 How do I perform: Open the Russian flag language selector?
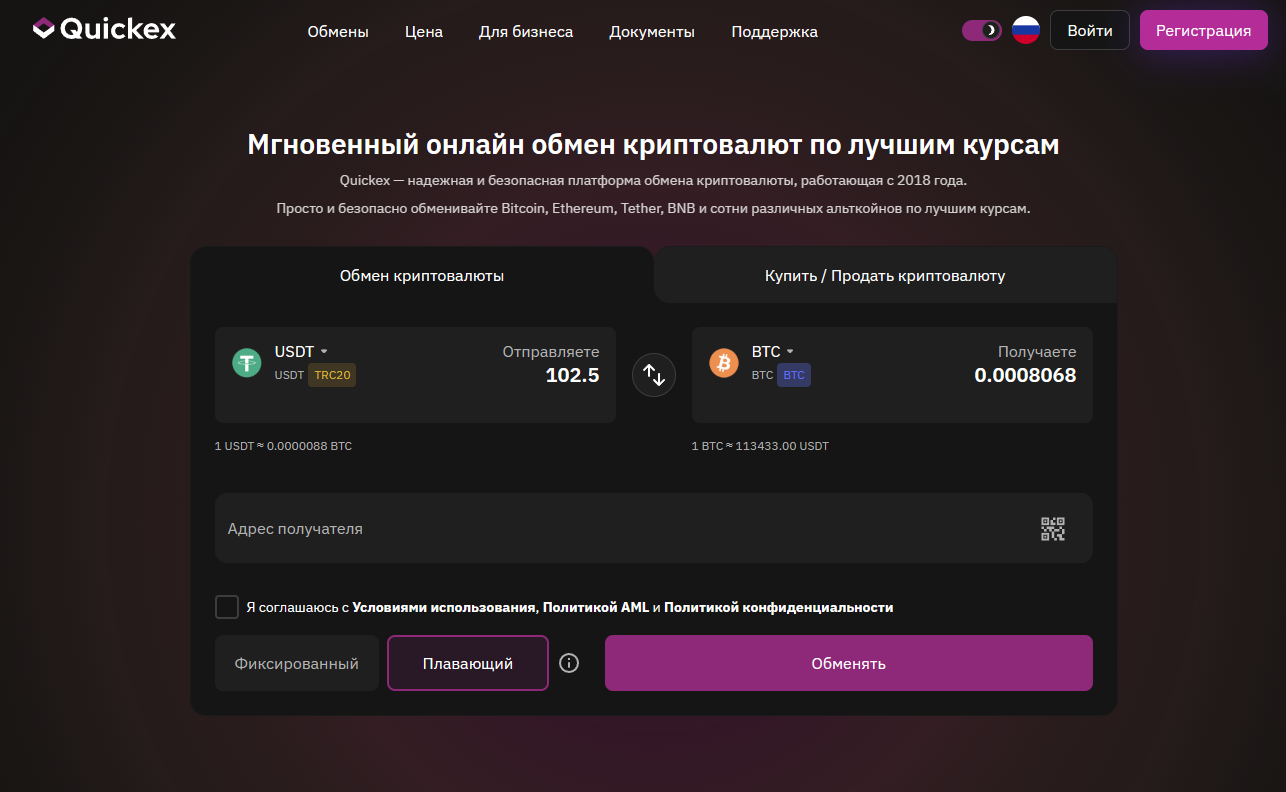coord(1026,31)
